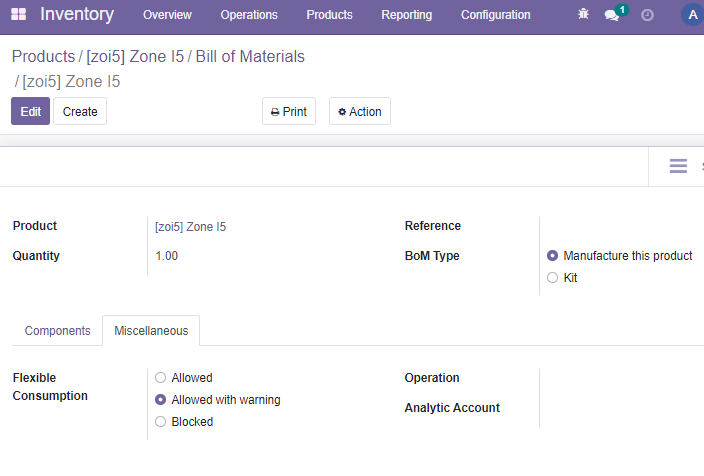
Task: Select Manufacture this product radio option
Action: click(620, 256)
